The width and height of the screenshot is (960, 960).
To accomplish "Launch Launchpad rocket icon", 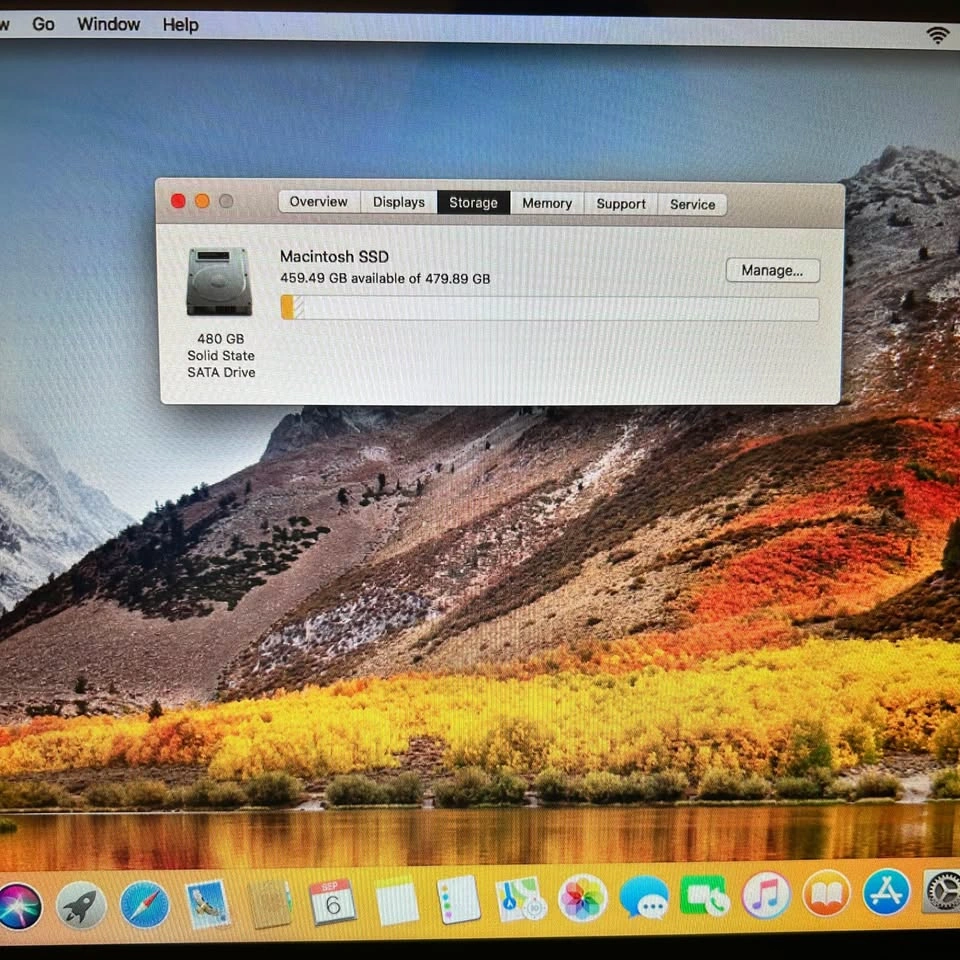I will click(x=80, y=906).
